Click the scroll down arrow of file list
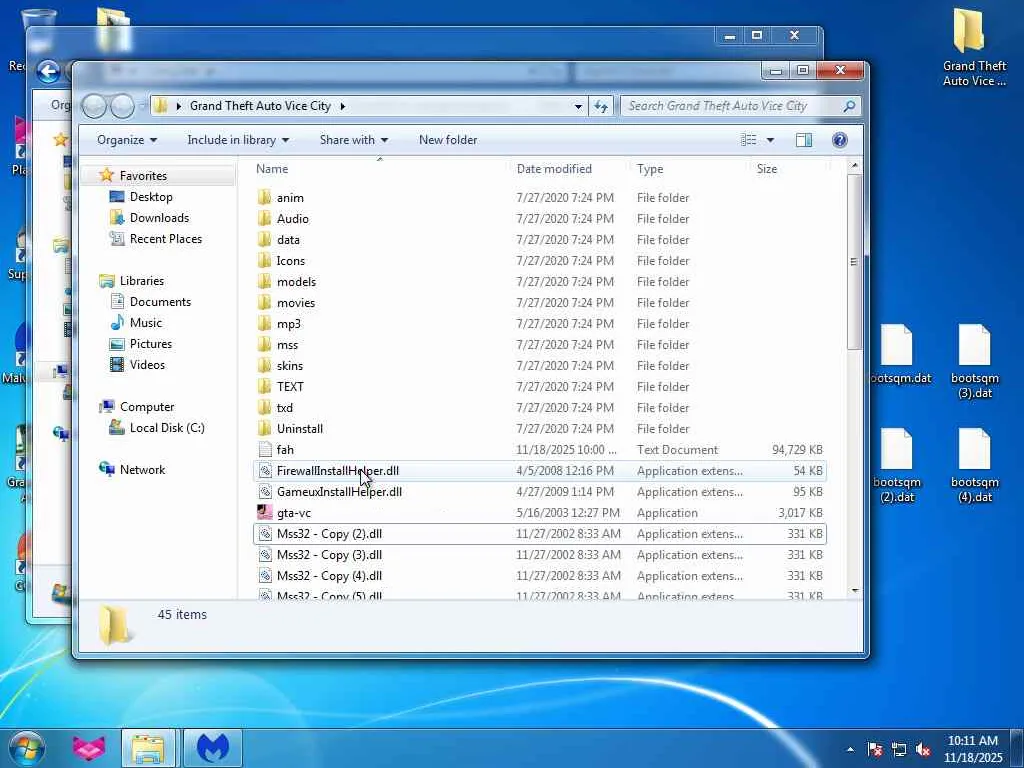Screen dimensions: 1024x768 coord(854,590)
